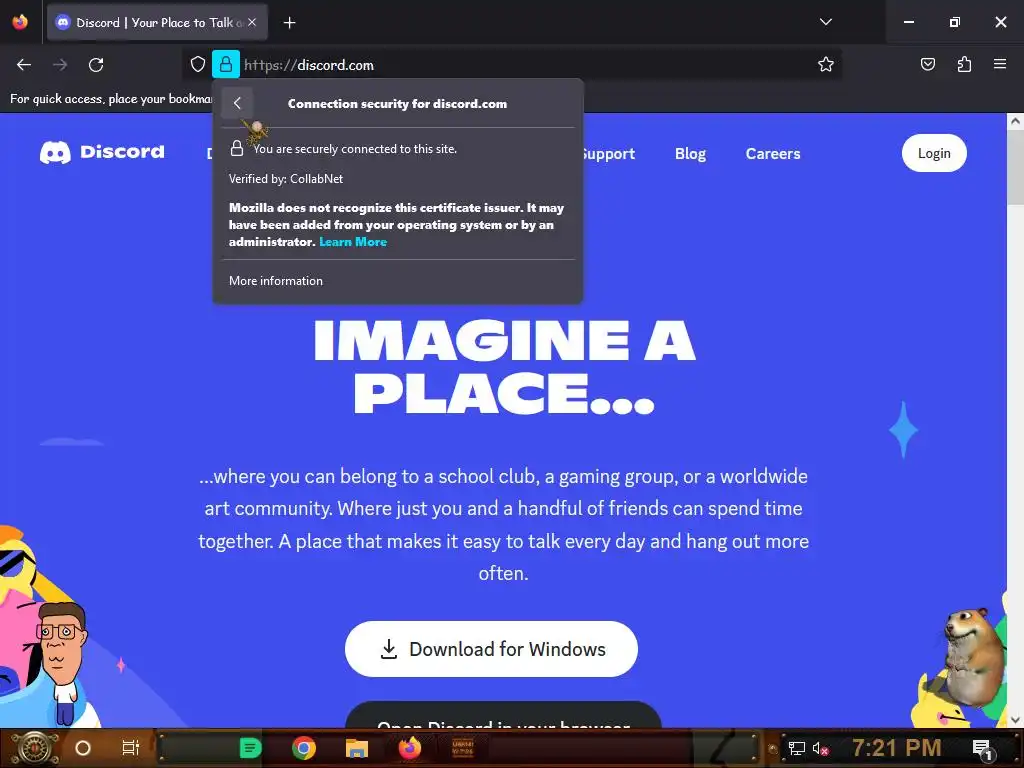The height and width of the screenshot is (768, 1024).
Task: Navigate back to the previous page
Action: (24, 65)
